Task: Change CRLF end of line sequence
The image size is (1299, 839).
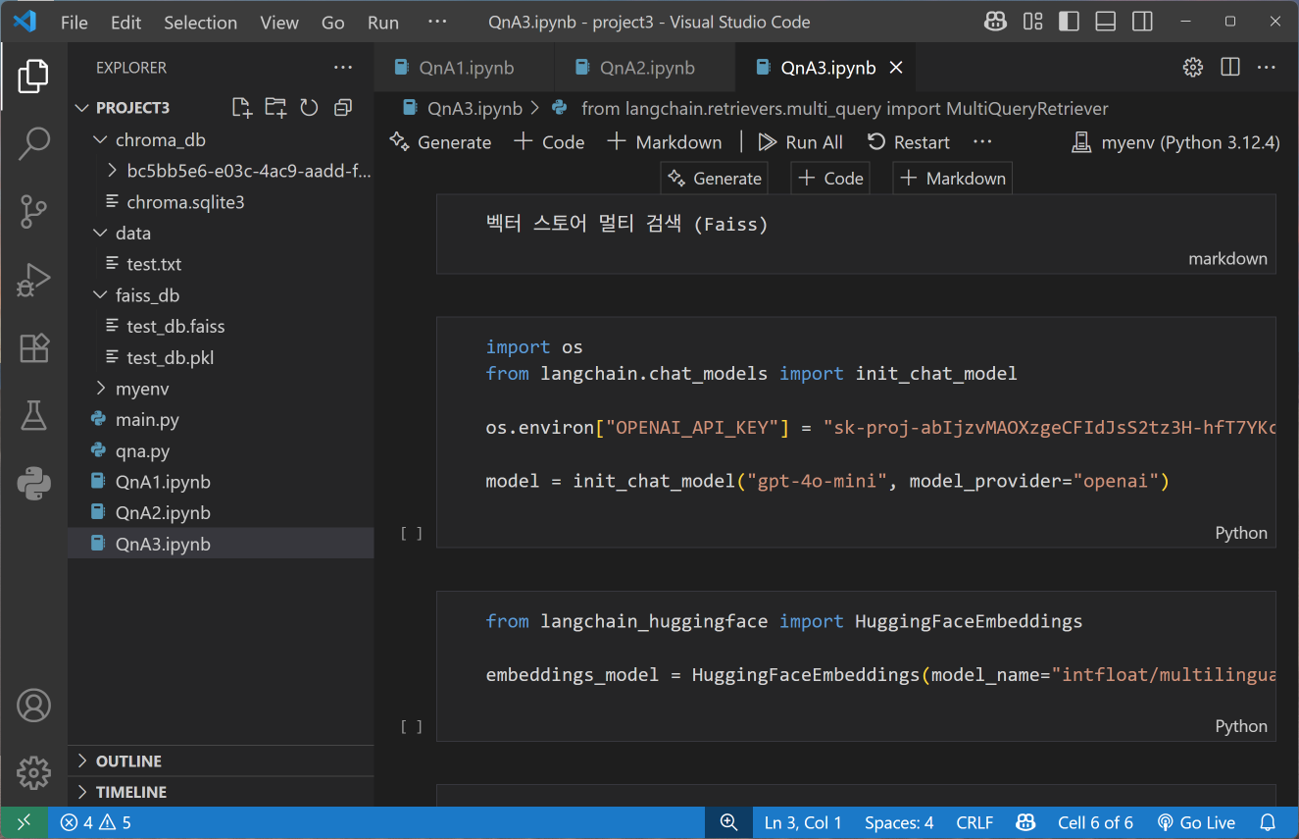Action: click(974, 823)
